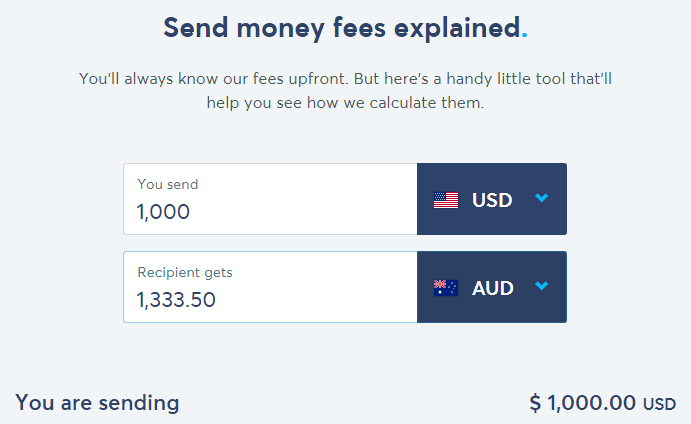
Task: Select the 1,000 value in send box
Action: pos(163,212)
